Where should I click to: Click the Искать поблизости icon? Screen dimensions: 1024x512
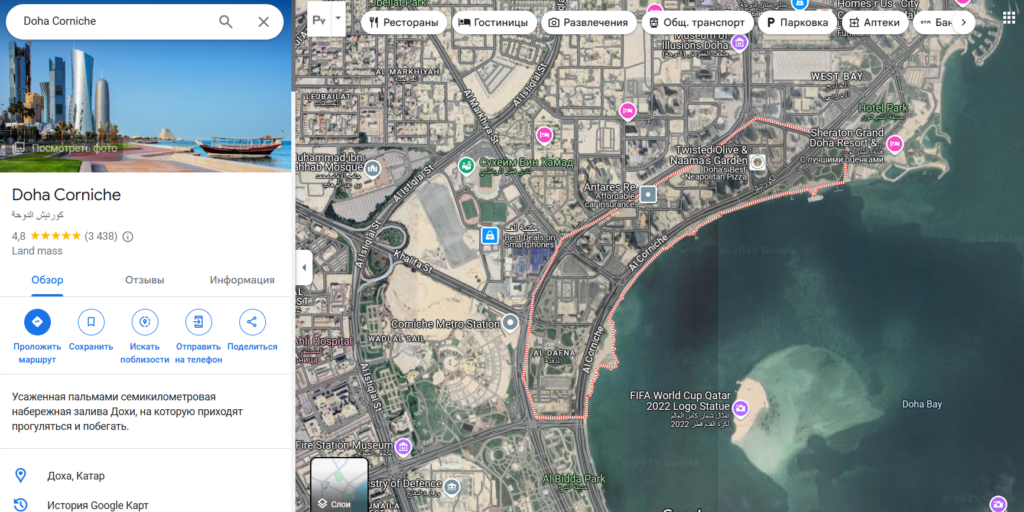pos(145,322)
